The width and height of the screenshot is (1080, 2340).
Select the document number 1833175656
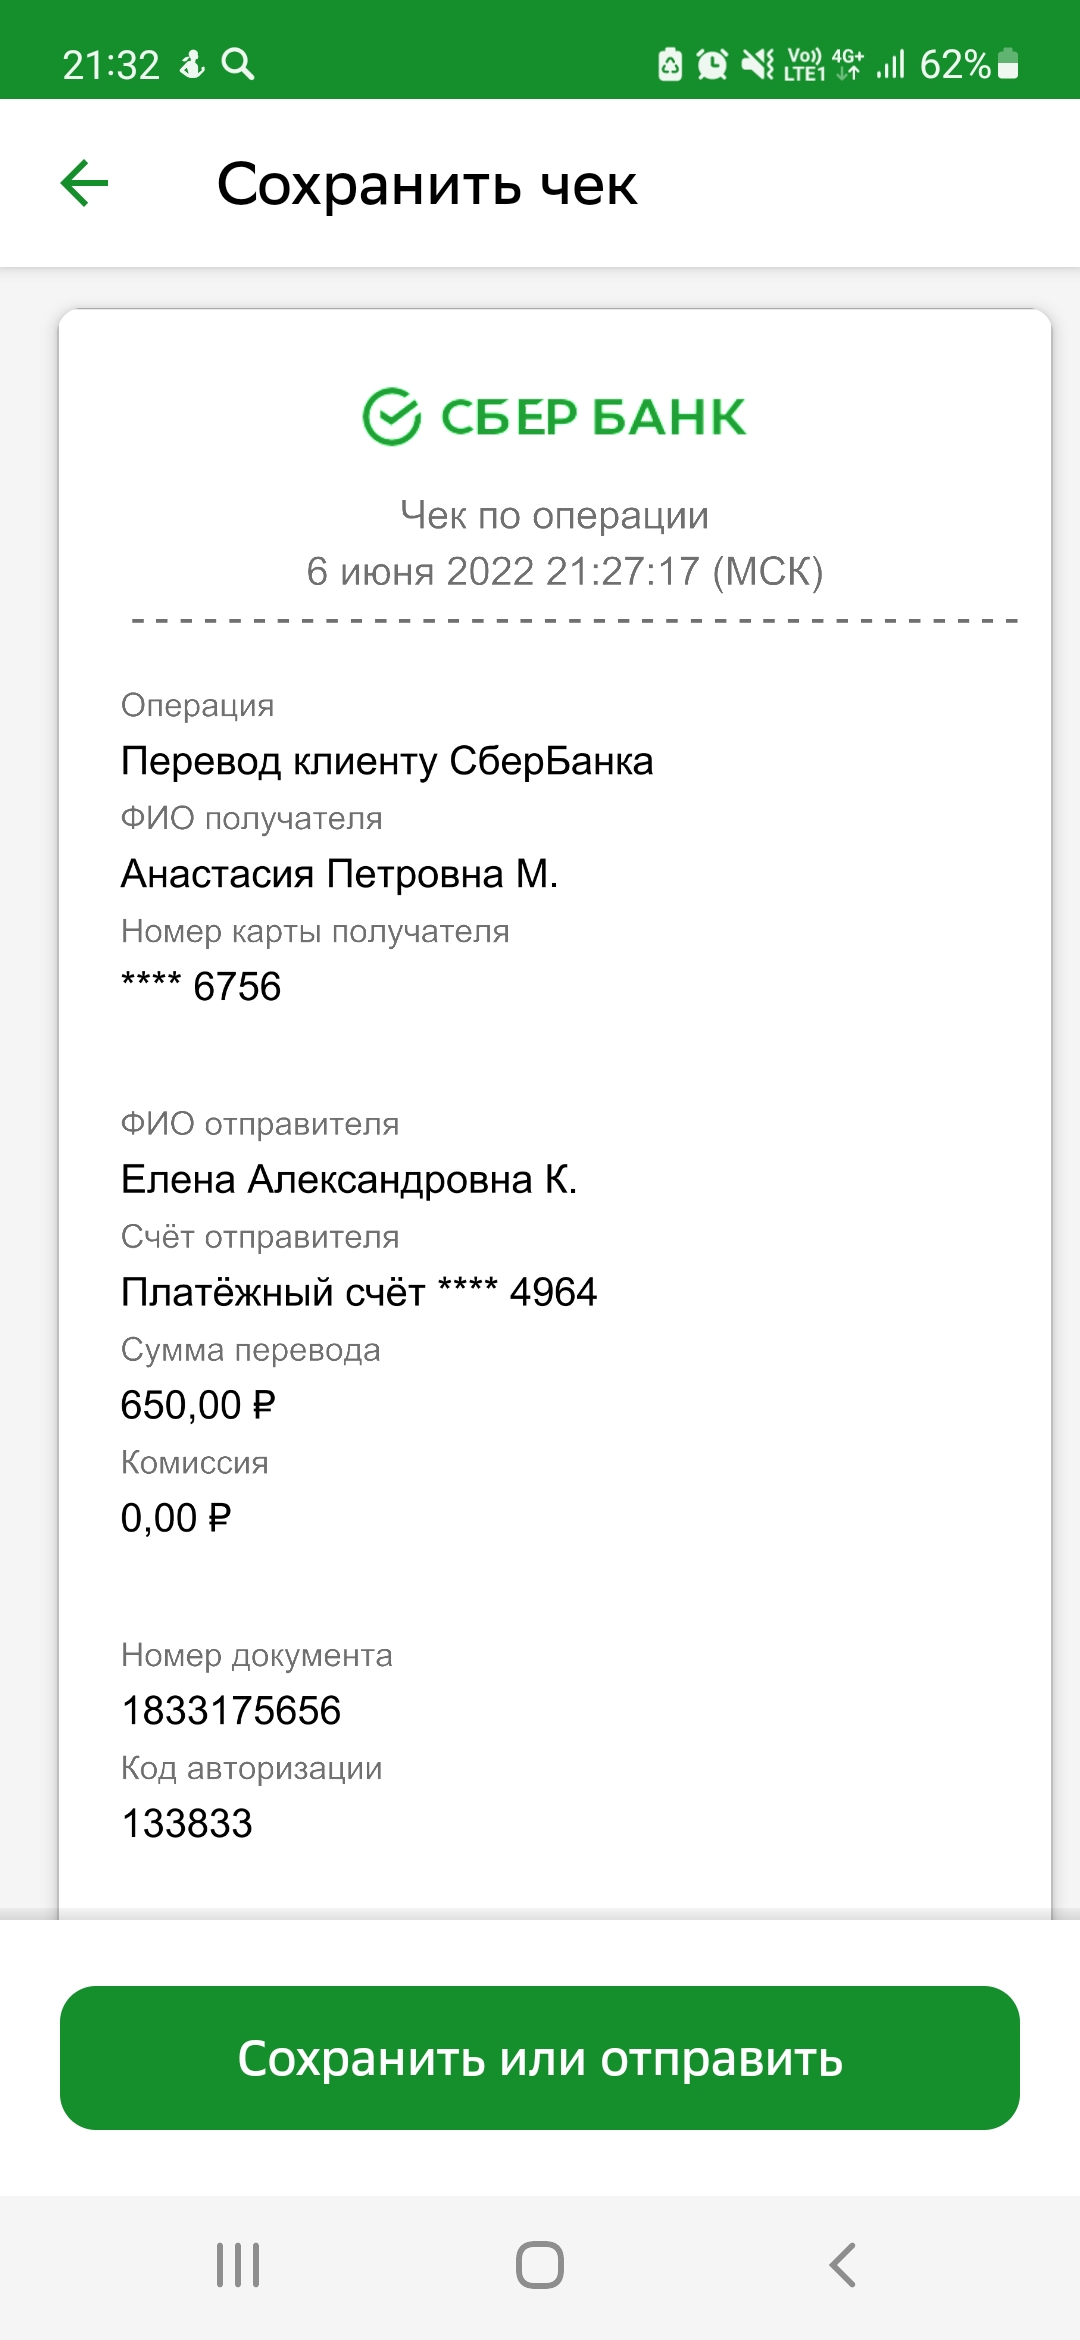point(231,1711)
